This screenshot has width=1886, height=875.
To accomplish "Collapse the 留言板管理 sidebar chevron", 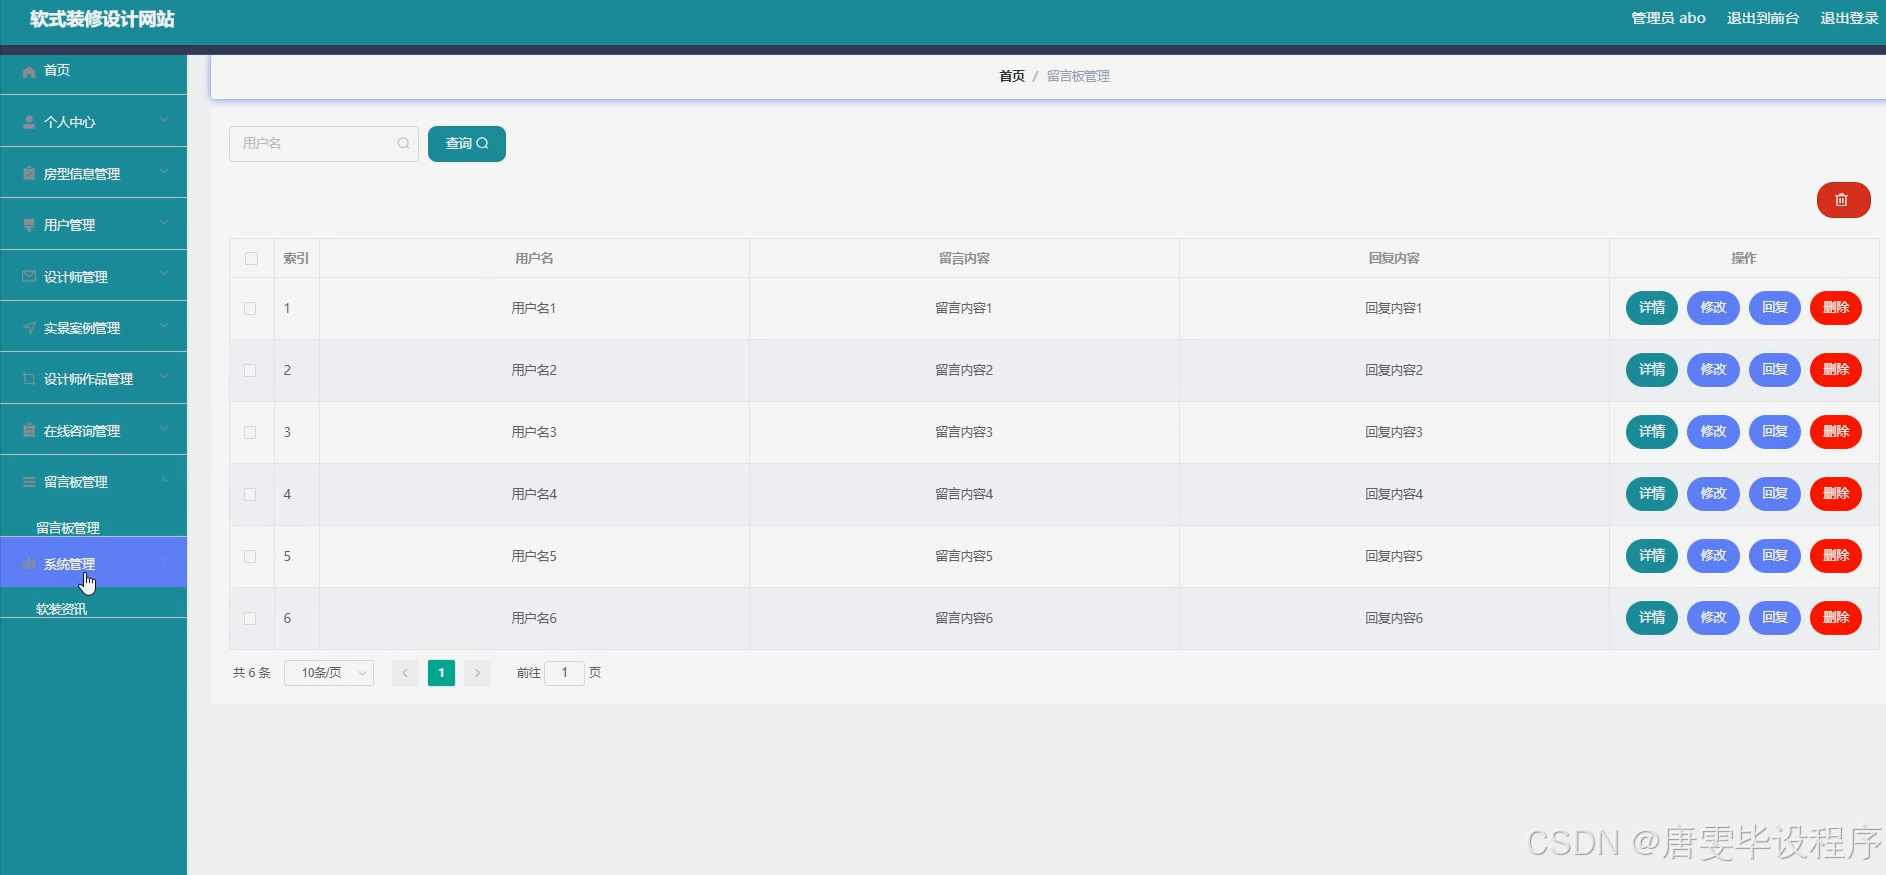I will point(164,480).
